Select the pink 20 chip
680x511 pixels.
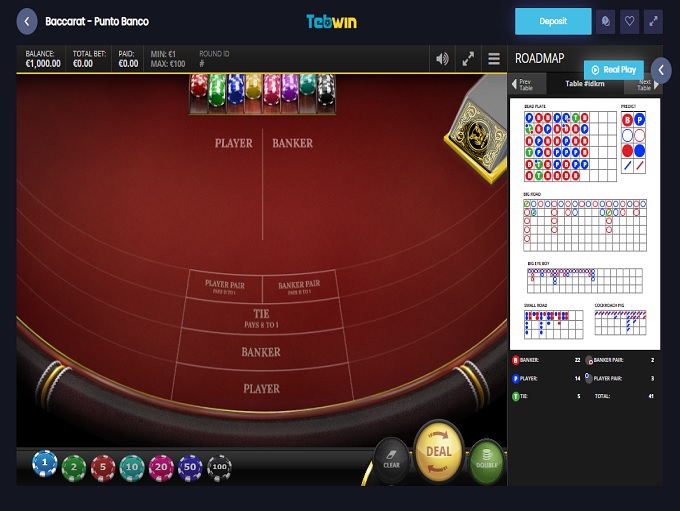161,468
